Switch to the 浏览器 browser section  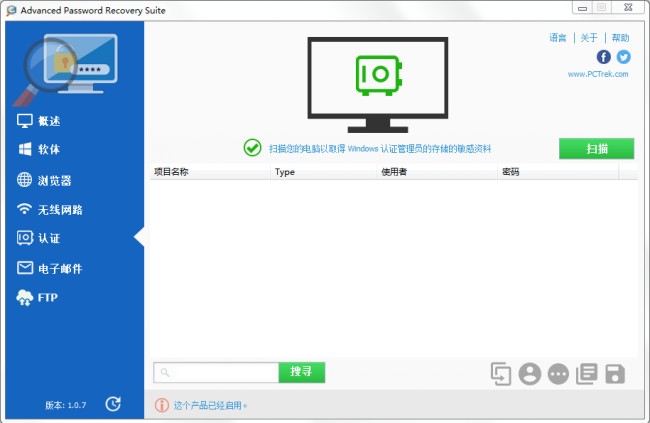coord(55,180)
